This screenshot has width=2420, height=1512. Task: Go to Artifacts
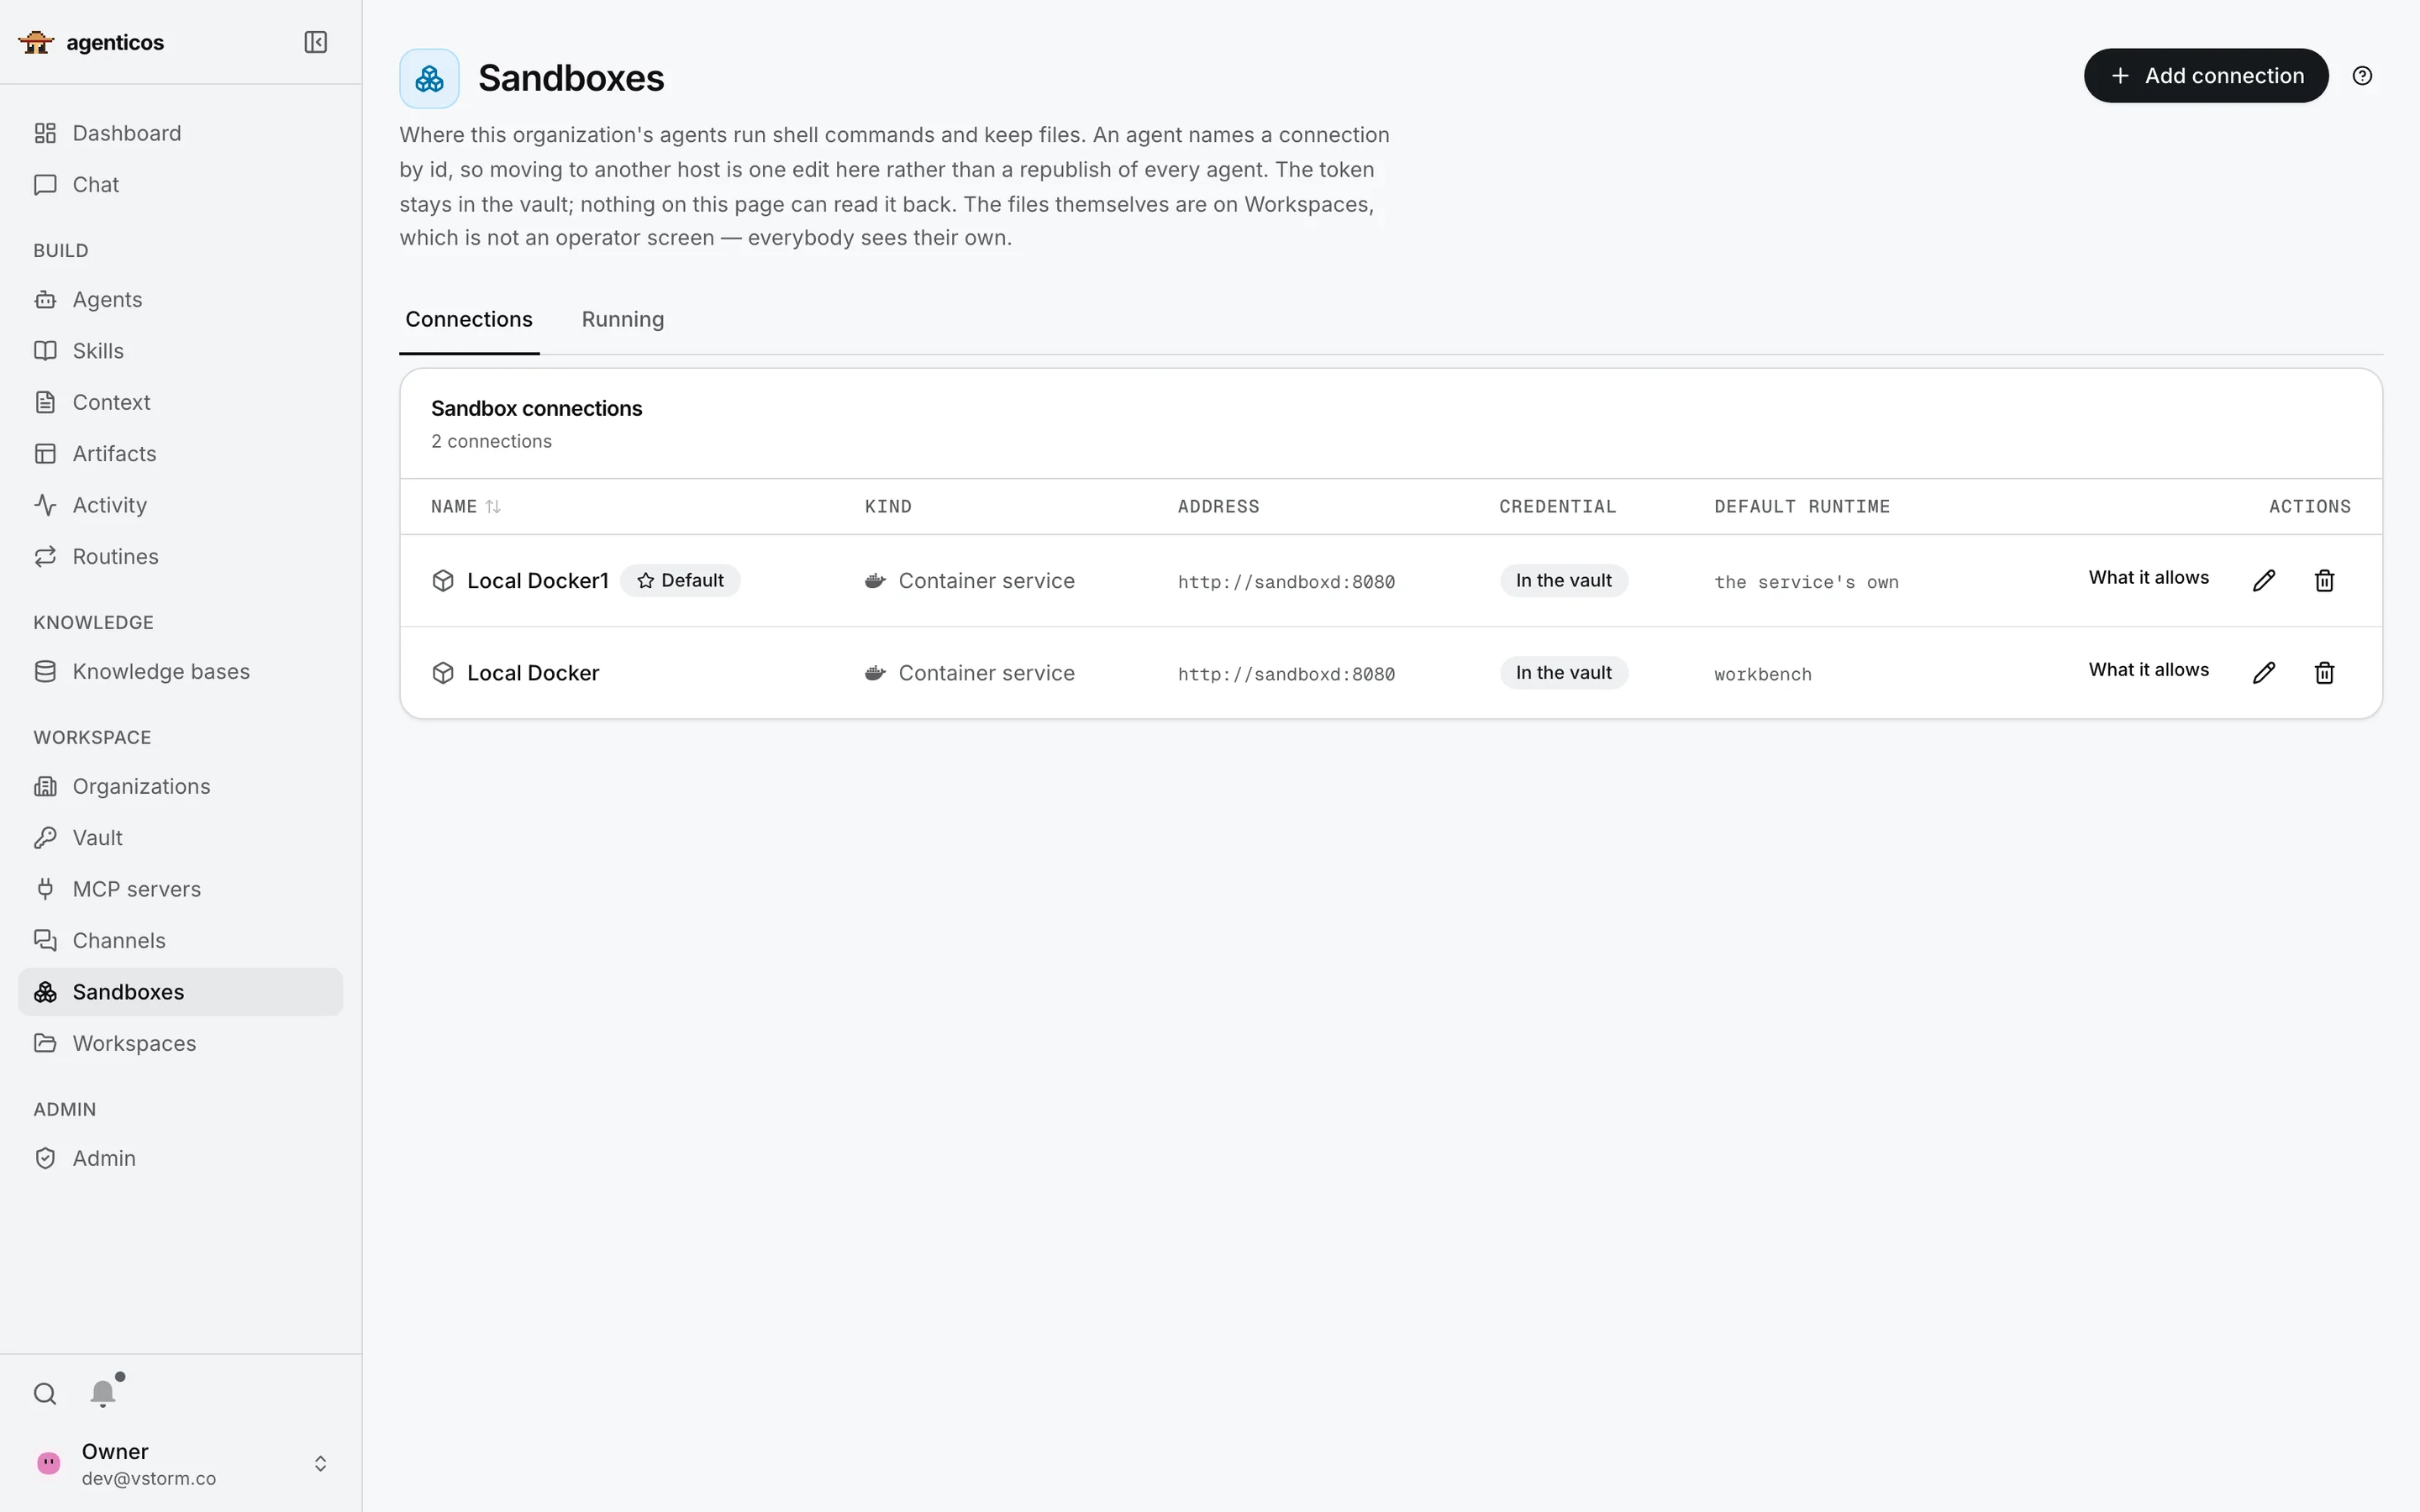pyautogui.click(x=180, y=454)
